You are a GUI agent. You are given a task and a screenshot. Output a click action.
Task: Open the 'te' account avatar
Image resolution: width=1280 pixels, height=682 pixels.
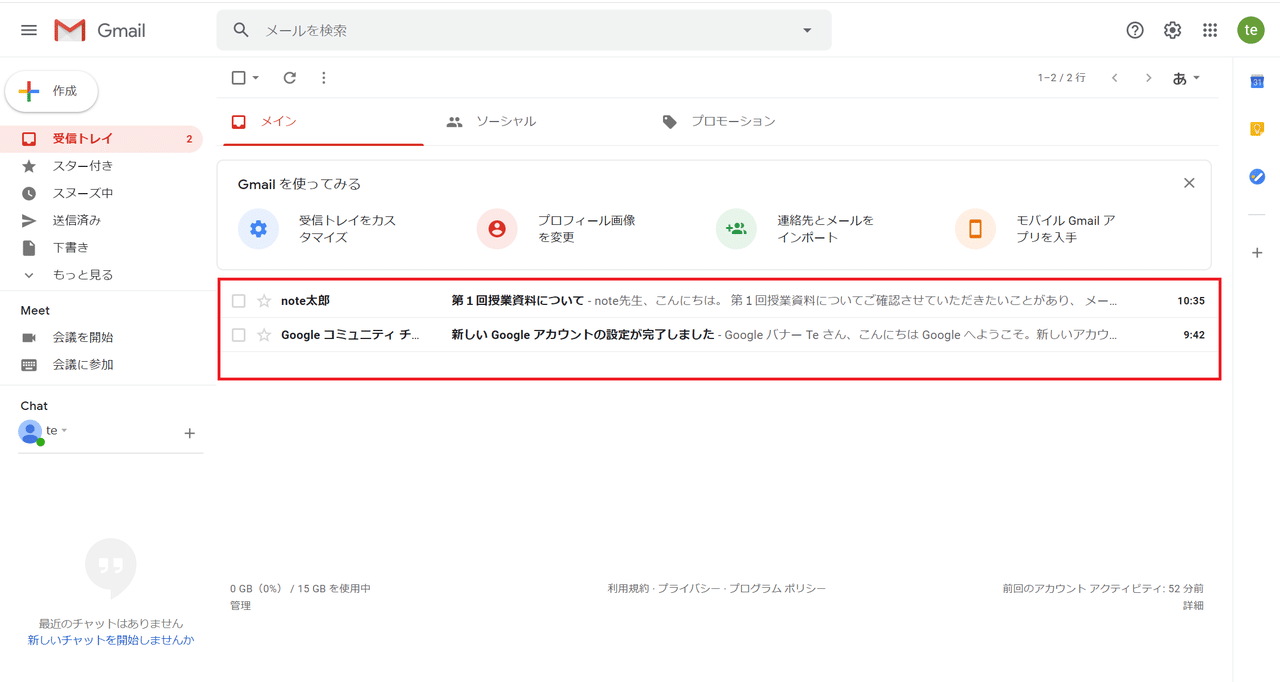click(x=1251, y=30)
